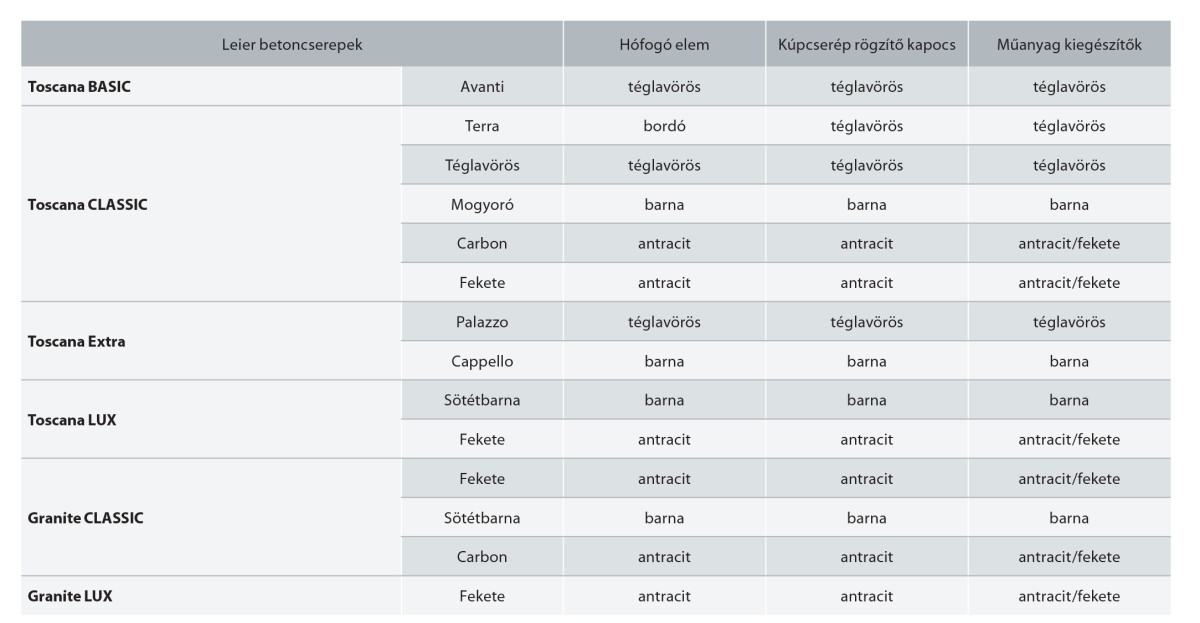The height and width of the screenshot is (623, 1200).
Task: Click the 'Leier betoncserepek' column header
Action: point(290,45)
